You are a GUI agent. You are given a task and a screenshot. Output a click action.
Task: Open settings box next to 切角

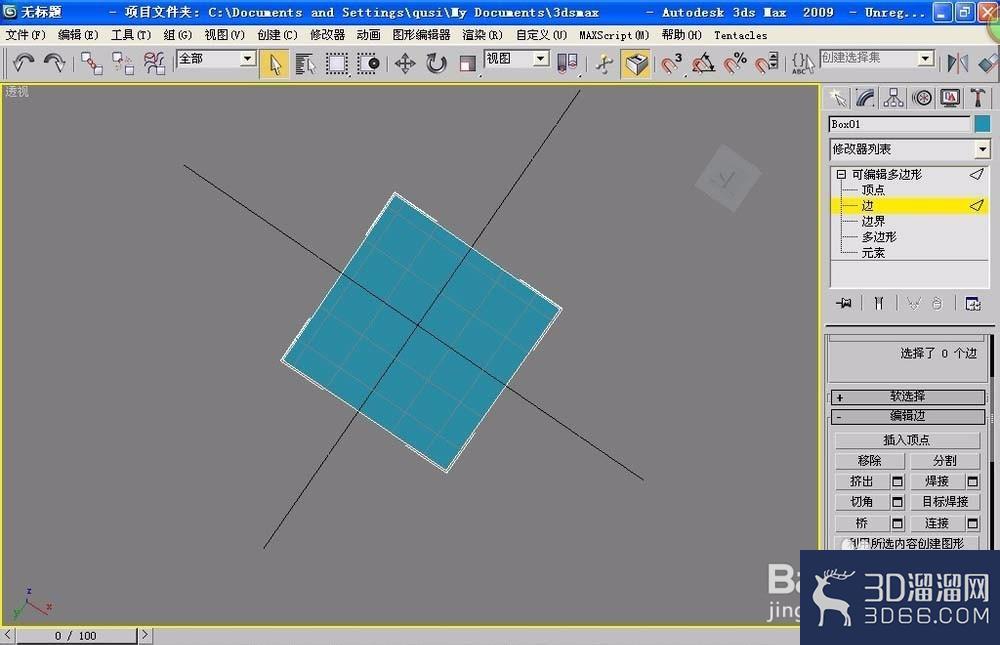[897, 502]
